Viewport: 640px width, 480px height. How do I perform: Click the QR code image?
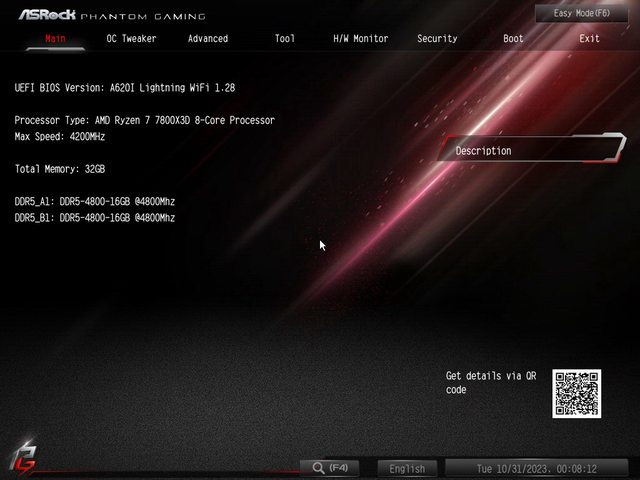[576, 393]
